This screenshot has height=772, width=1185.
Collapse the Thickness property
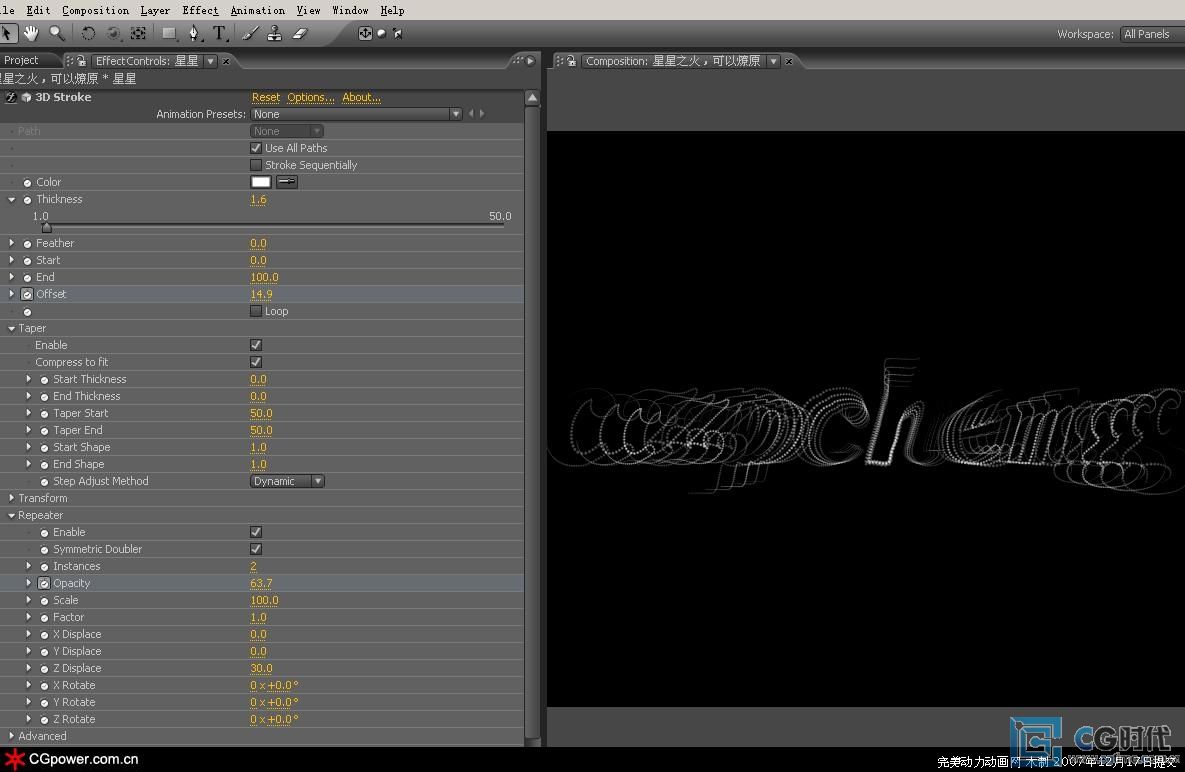[11, 199]
